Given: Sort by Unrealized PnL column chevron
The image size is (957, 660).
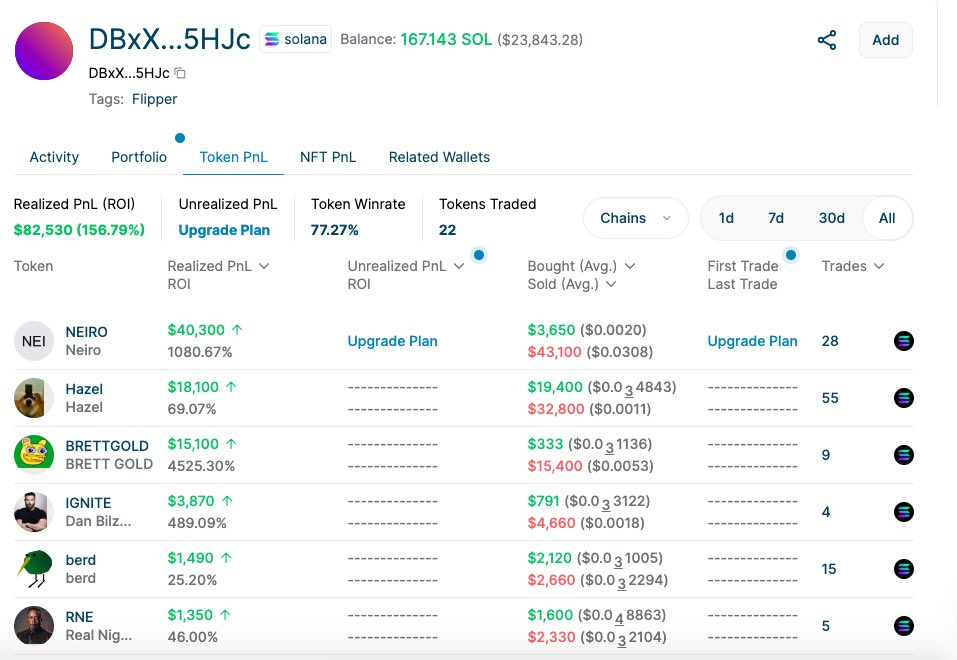Looking at the screenshot, I should click(x=459, y=266).
